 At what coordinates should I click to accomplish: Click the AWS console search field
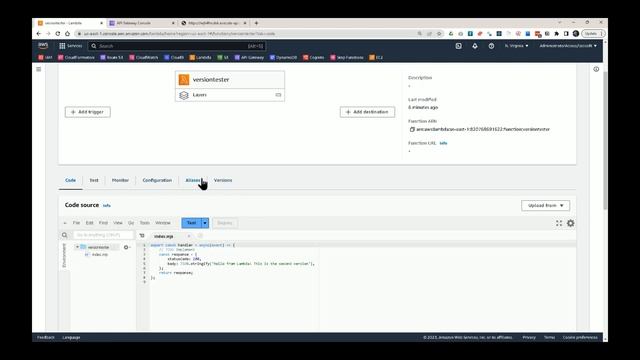(x=177, y=46)
